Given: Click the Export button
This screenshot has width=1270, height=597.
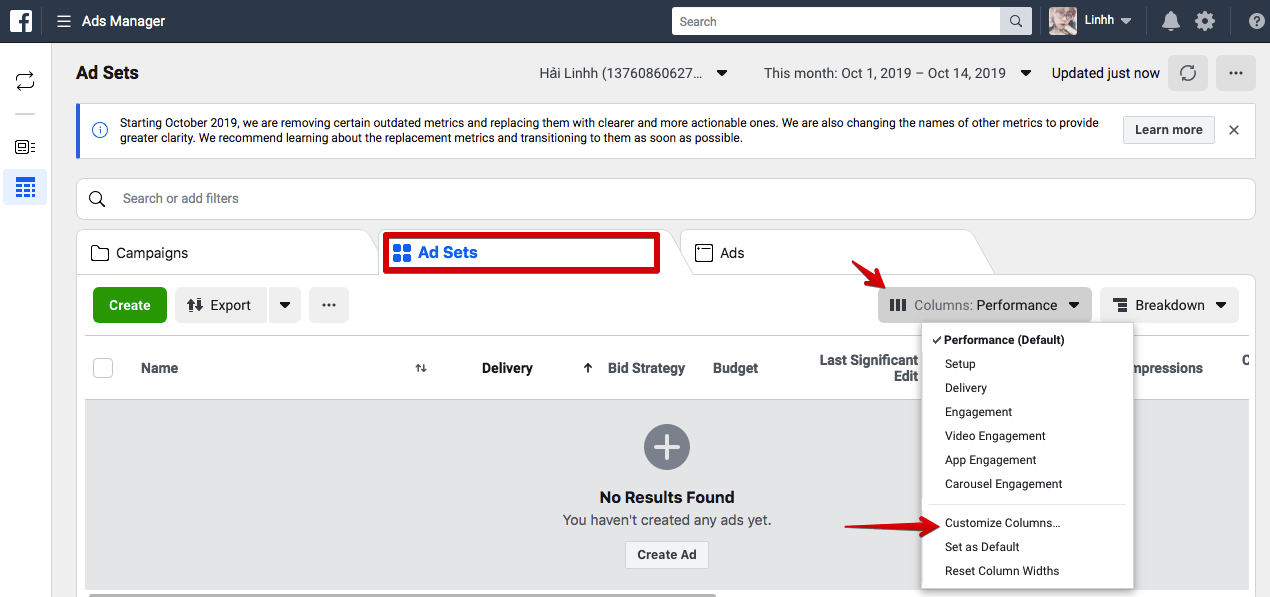Looking at the screenshot, I should (220, 305).
